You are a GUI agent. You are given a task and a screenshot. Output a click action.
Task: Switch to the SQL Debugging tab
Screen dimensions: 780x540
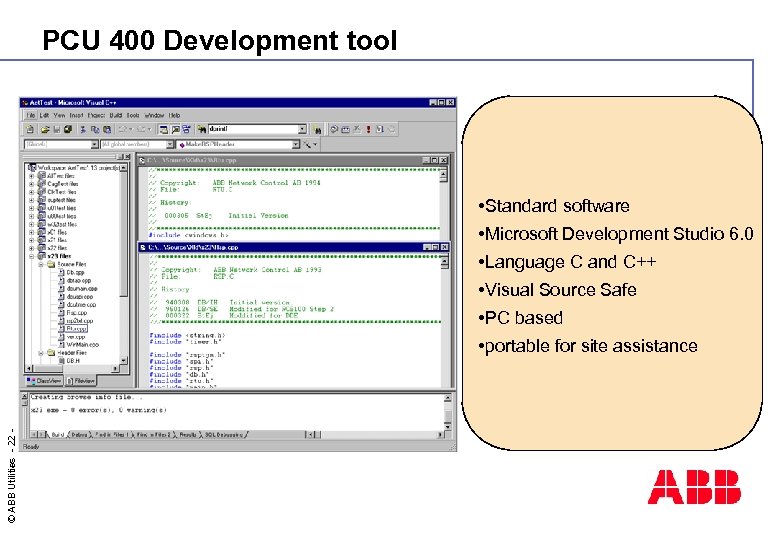pos(224,435)
